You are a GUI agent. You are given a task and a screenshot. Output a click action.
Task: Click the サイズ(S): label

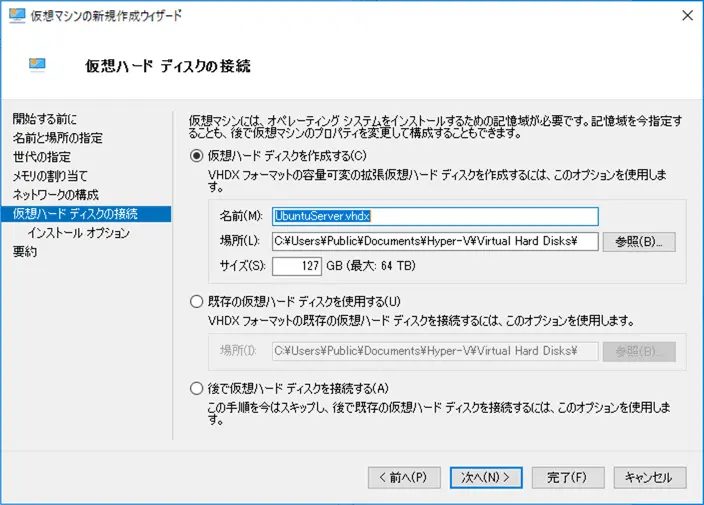pos(242,266)
